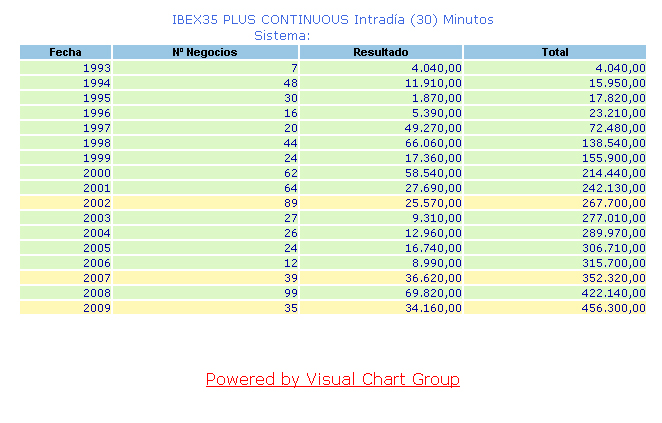This screenshot has width=662, height=423.
Task: Click the result value 69.820,00
Action: (x=433, y=293)
